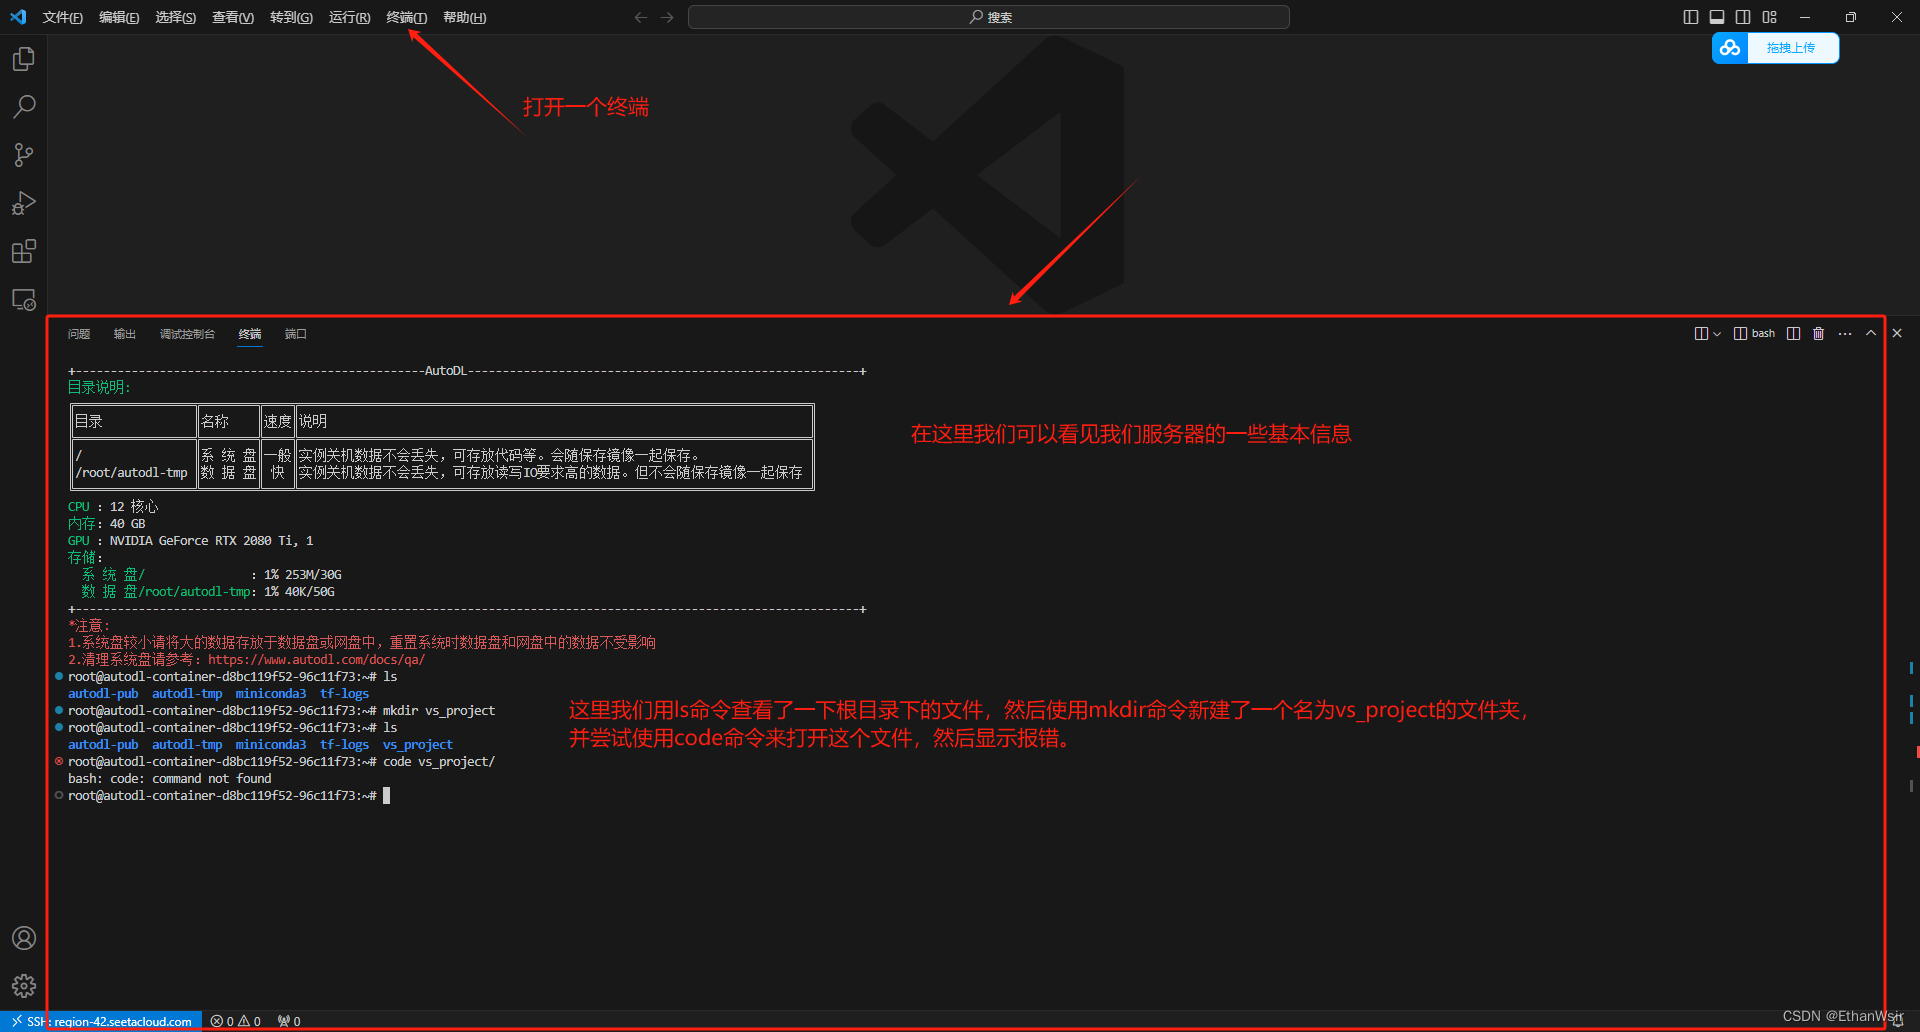Open the 帮助(H) menu
The height and width of the screenshot is (1032, 1920).
point(465,17)
